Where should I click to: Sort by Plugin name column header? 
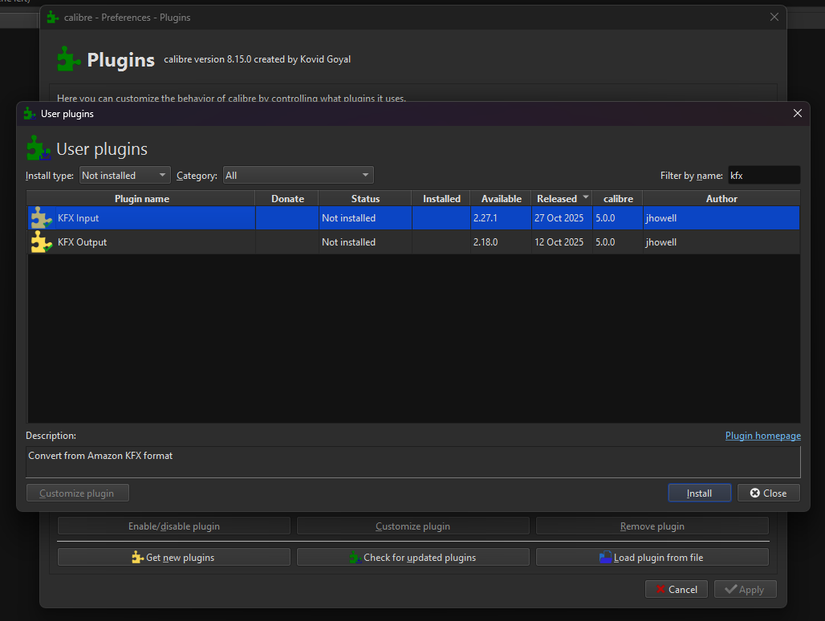pyautogui.click(x=142, y=198)
